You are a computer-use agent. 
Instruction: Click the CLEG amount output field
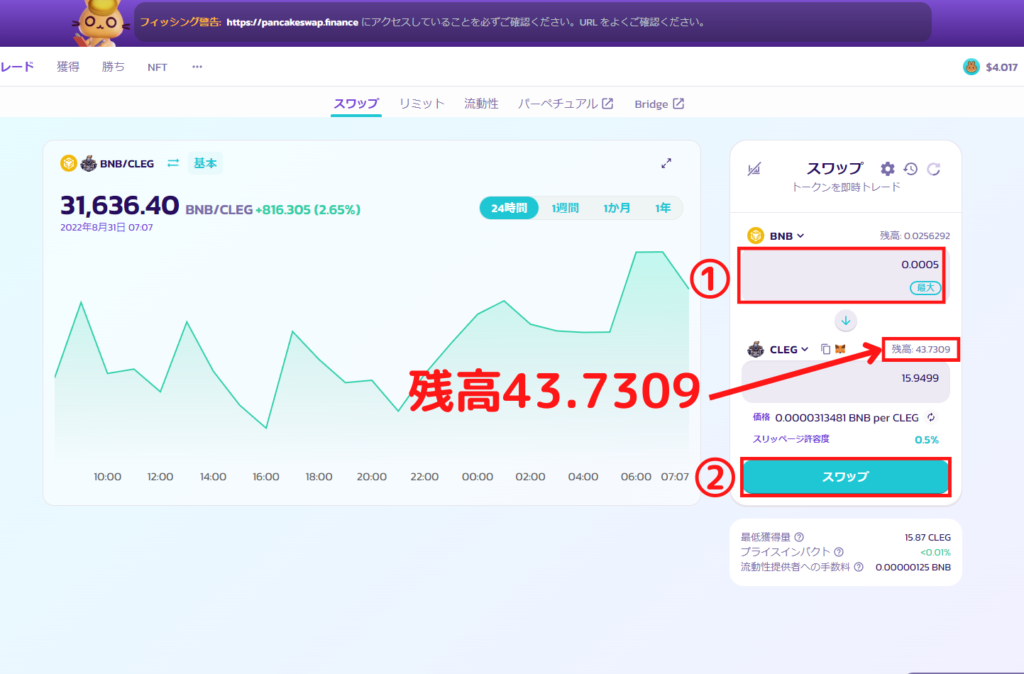point(846,382)
